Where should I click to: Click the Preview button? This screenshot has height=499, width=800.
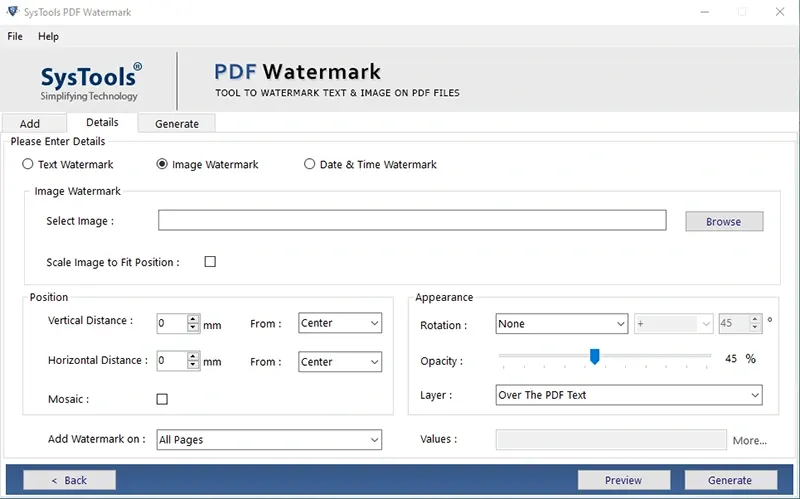(623, 480)
